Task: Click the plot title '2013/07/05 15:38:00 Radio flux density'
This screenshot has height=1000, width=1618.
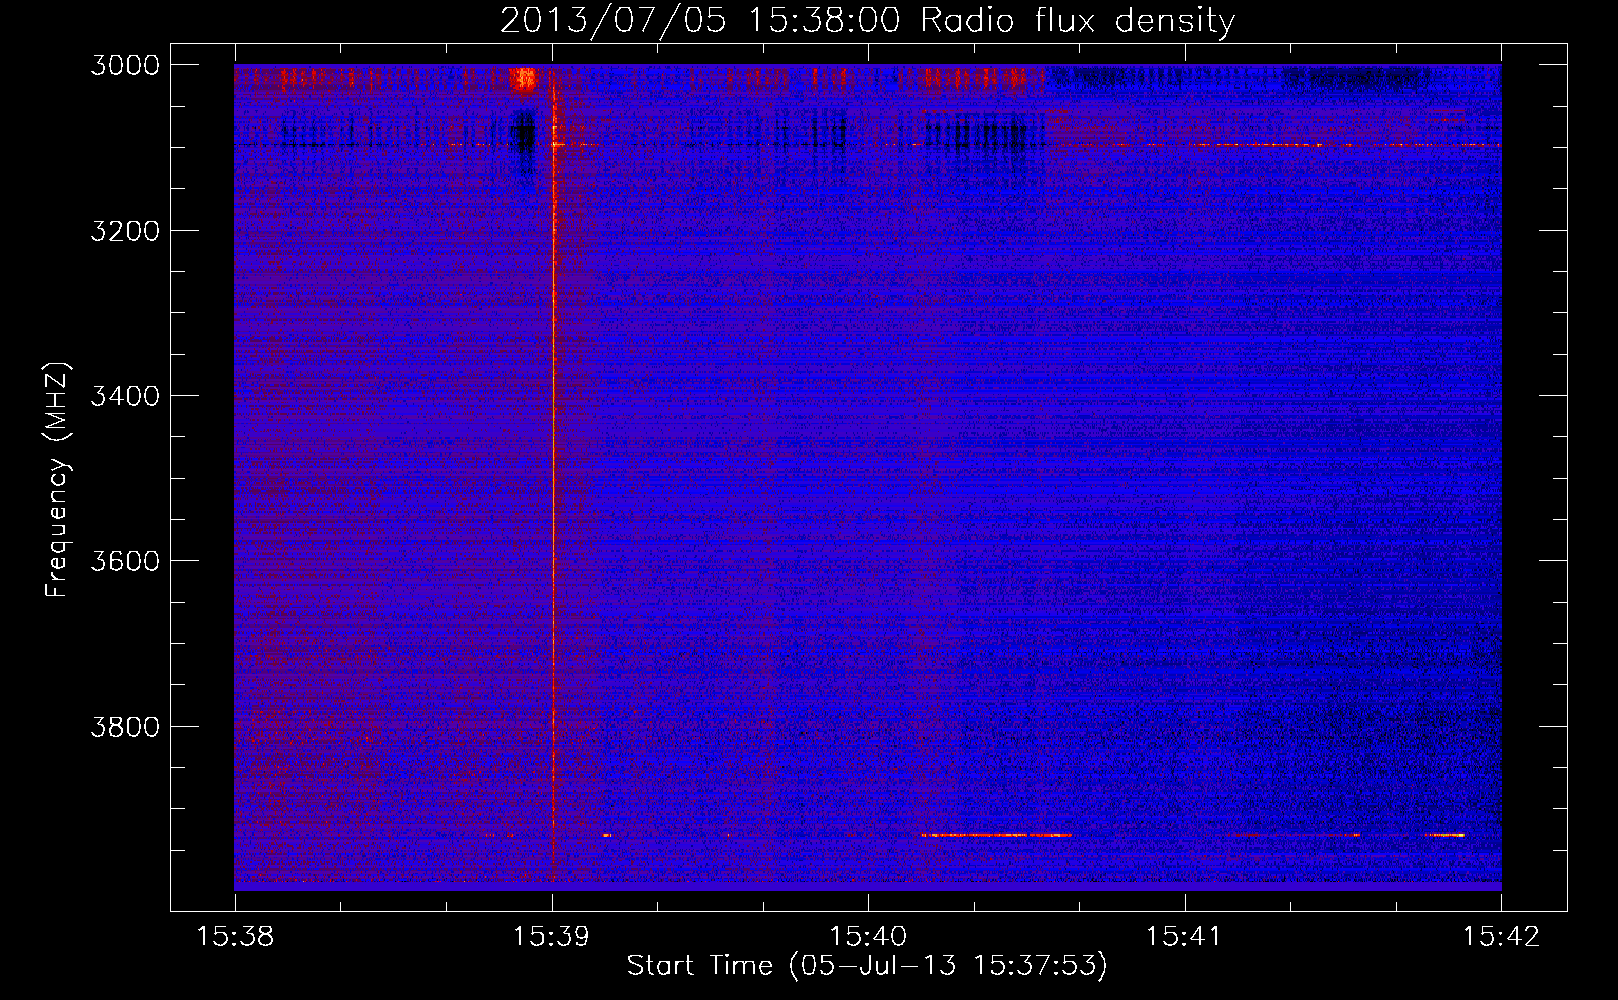Action: pyautogui.click(x=867, y=20)
